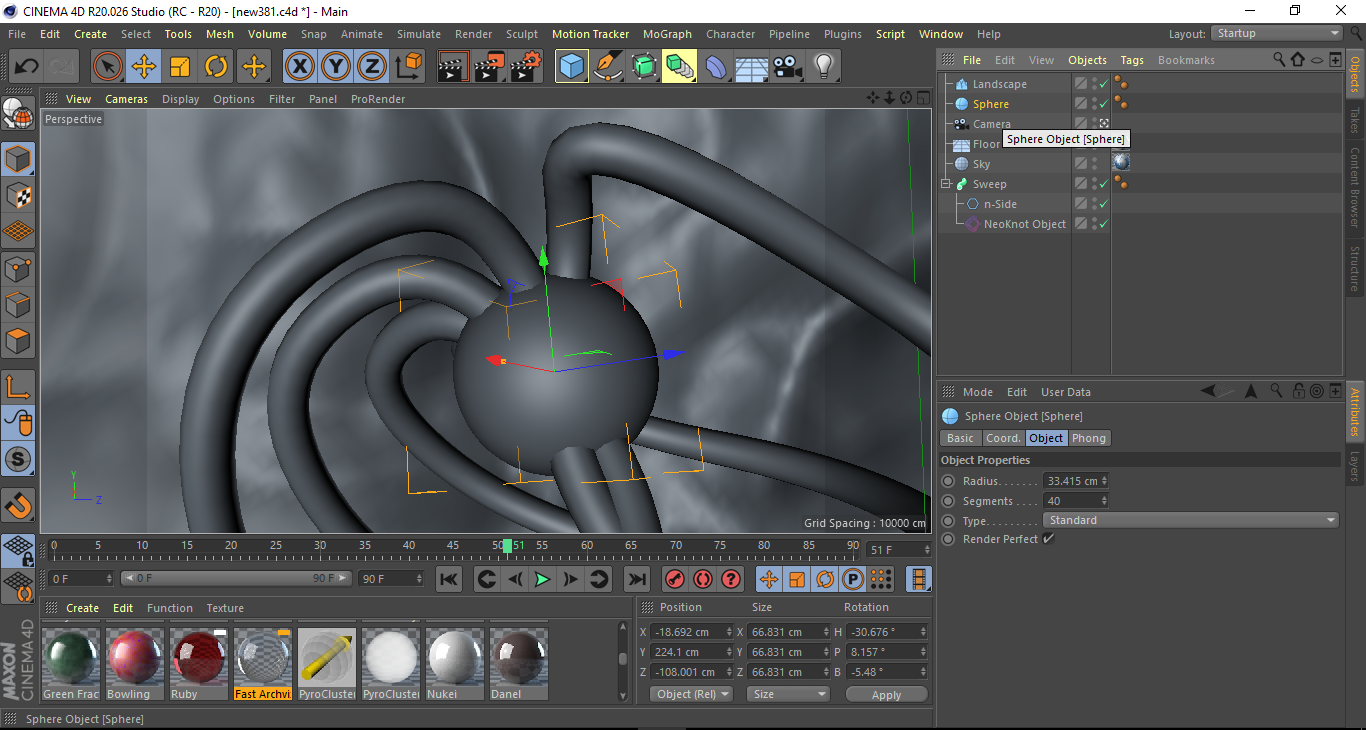Toggle Y axis lock
Image resolution: width=1366 pixels, height=730 pixels.
pyautogui.click(x=336, y=67)
